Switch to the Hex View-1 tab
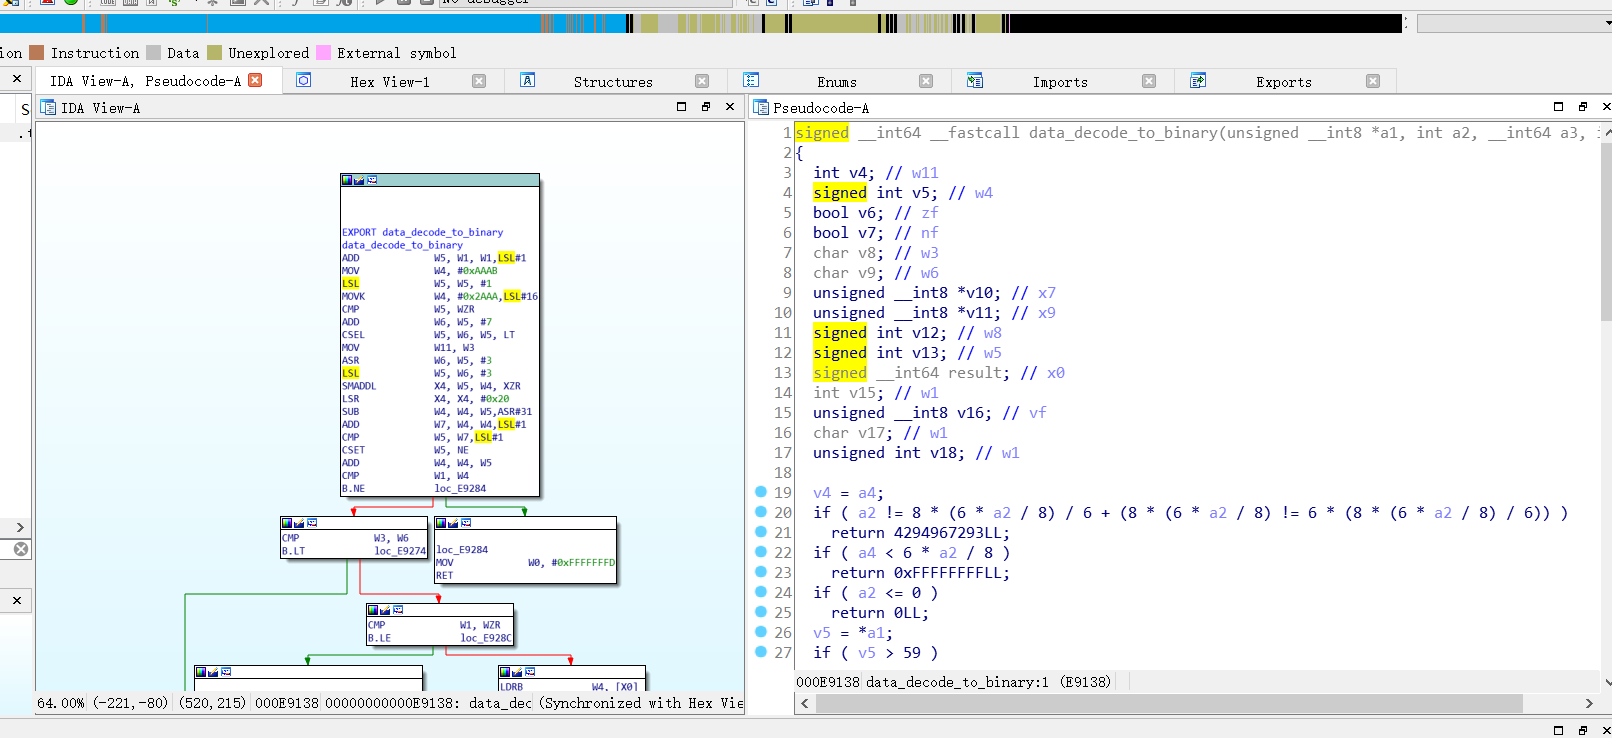Image resolution: width=1612 pixels, height=738 pixels. click(389, 82)
